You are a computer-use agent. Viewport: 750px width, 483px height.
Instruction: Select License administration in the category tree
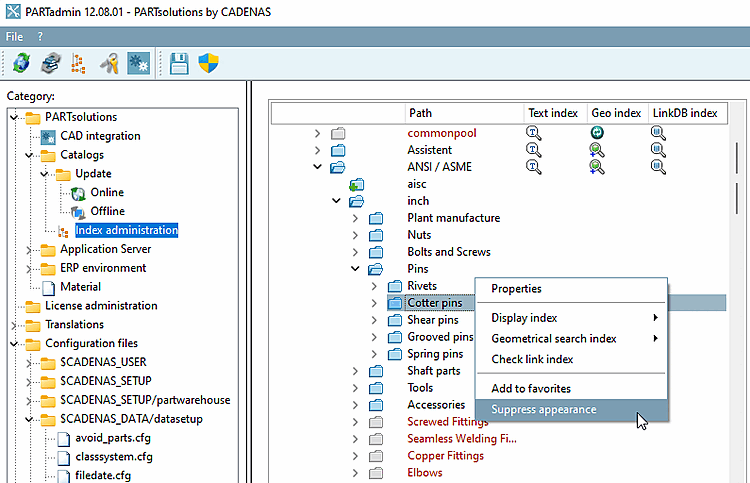[101, 306]
